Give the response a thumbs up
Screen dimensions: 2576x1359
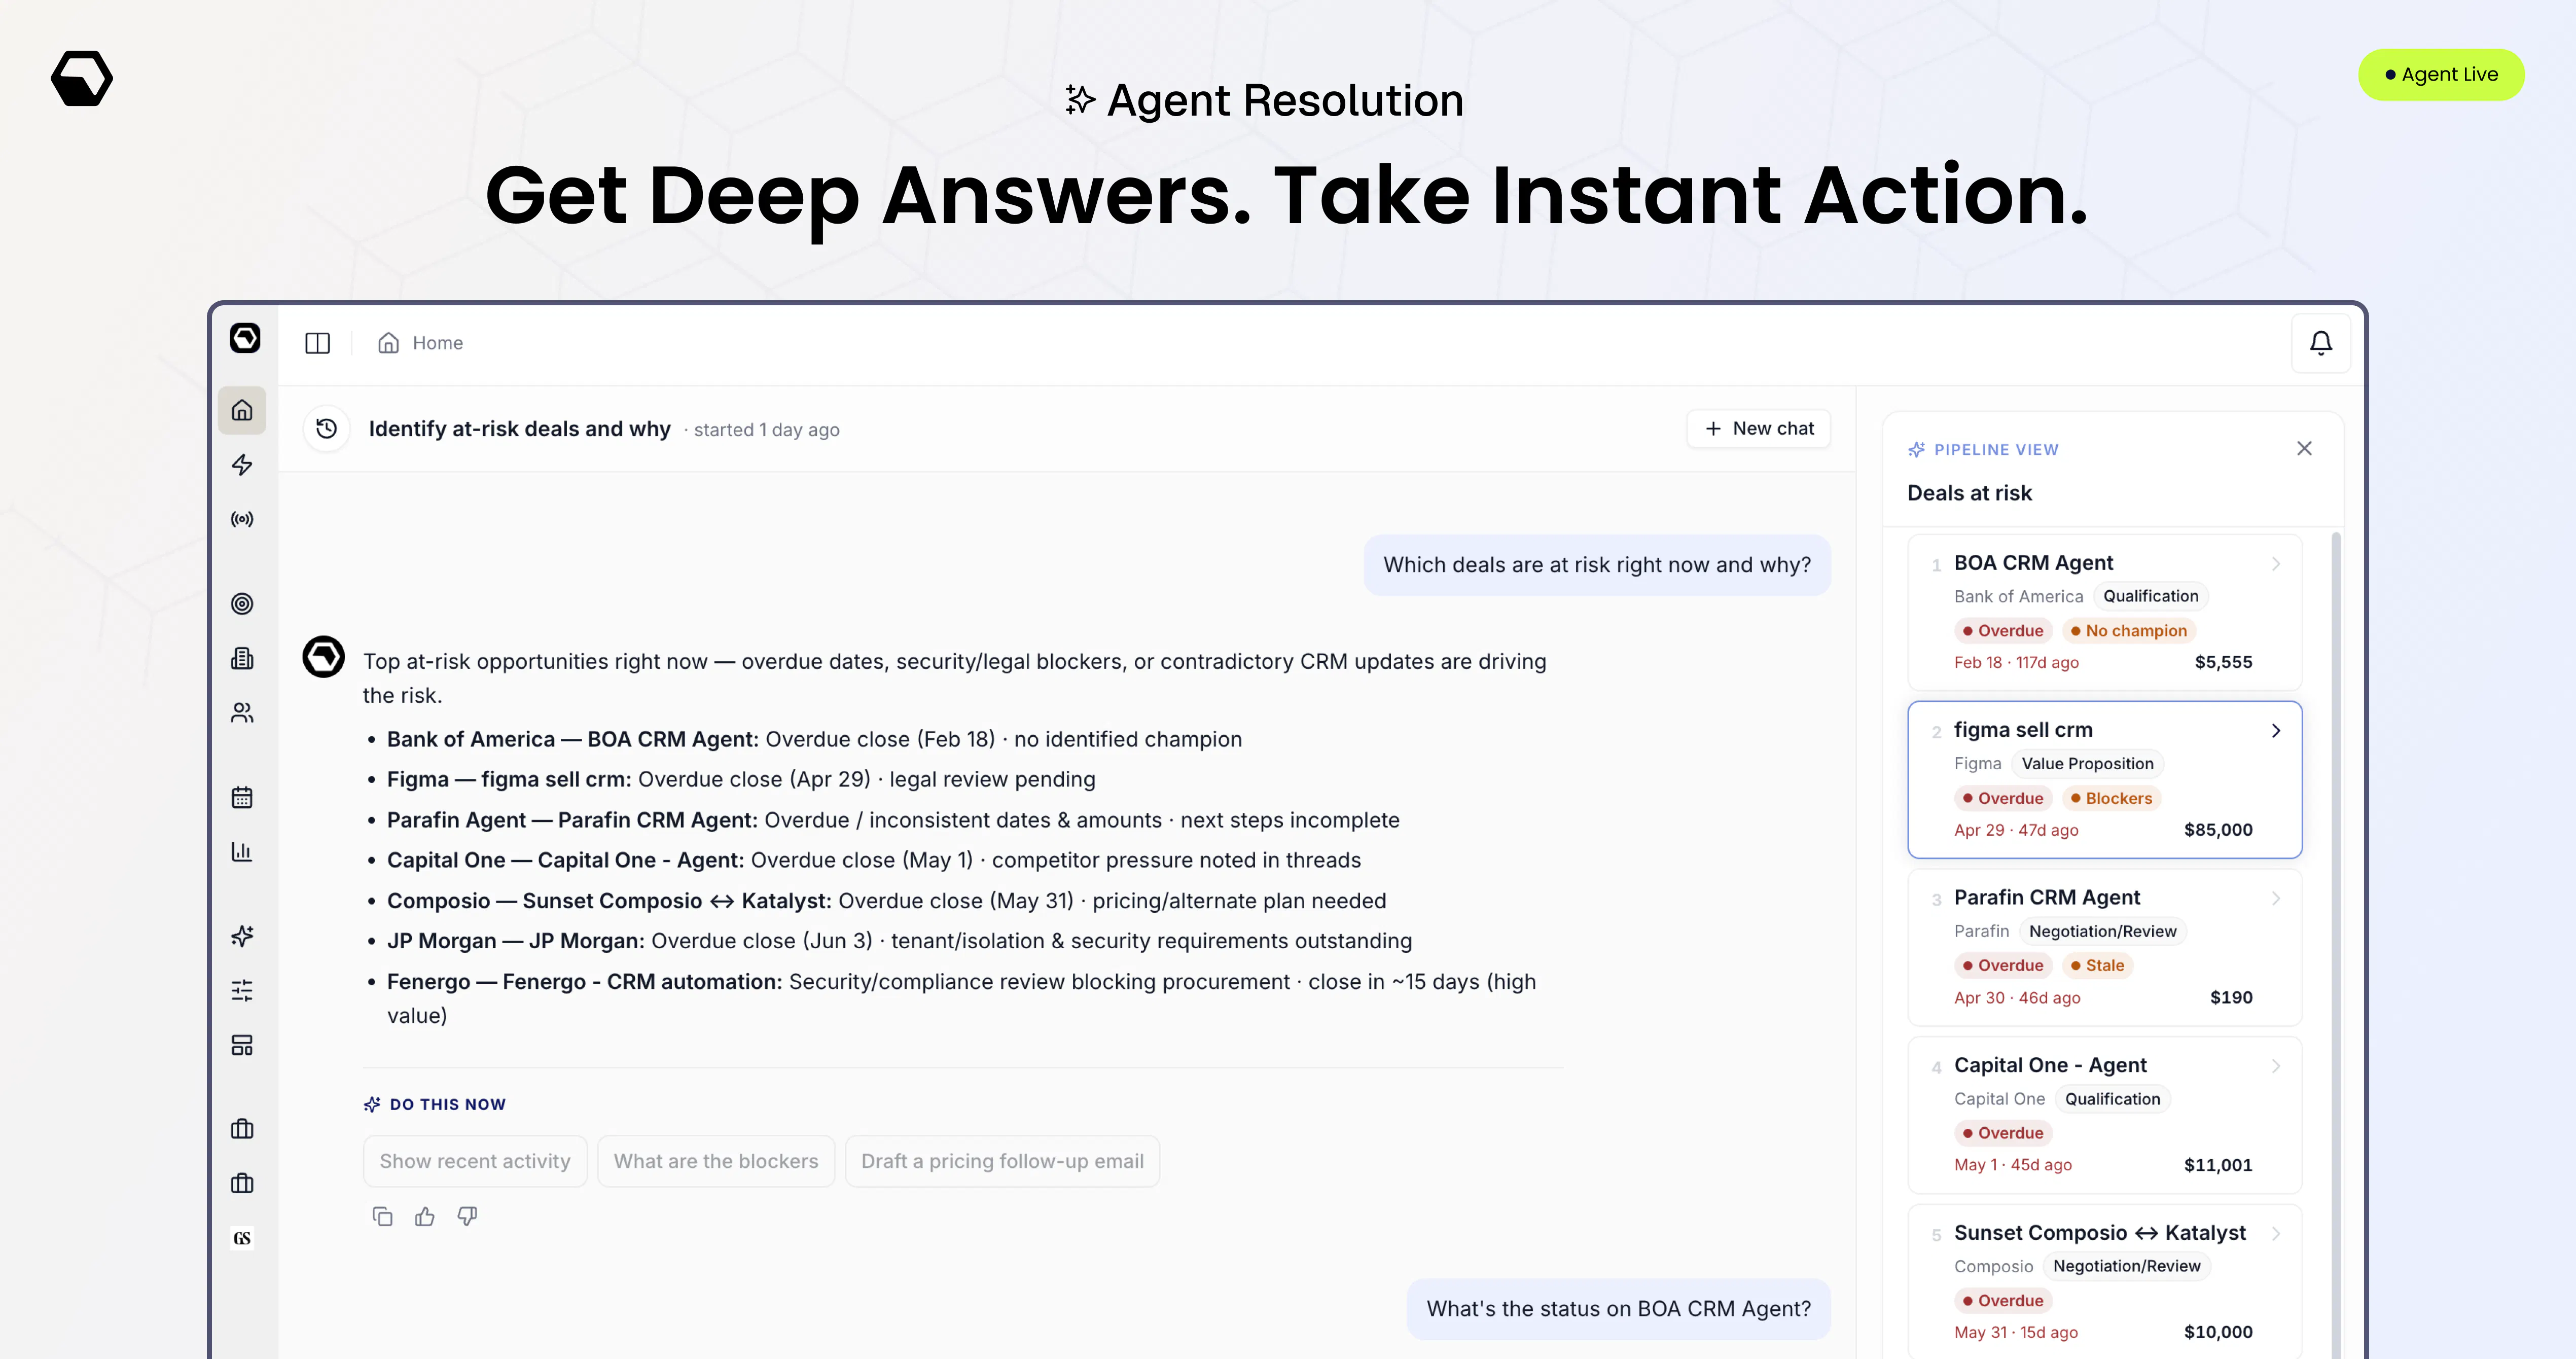click(425, 1217)
